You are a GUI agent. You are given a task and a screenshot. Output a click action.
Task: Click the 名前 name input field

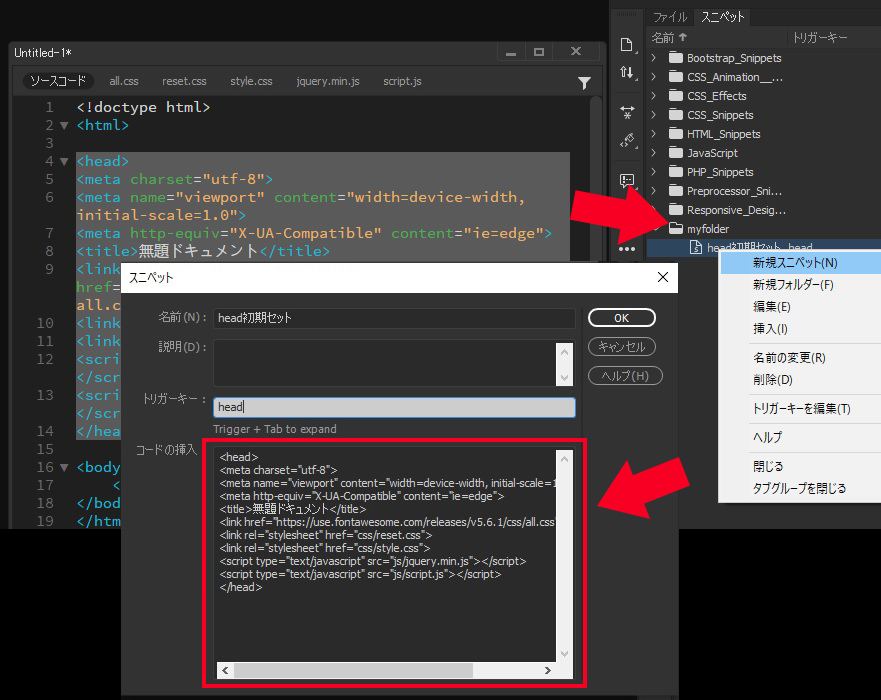(x=394, y=318)
